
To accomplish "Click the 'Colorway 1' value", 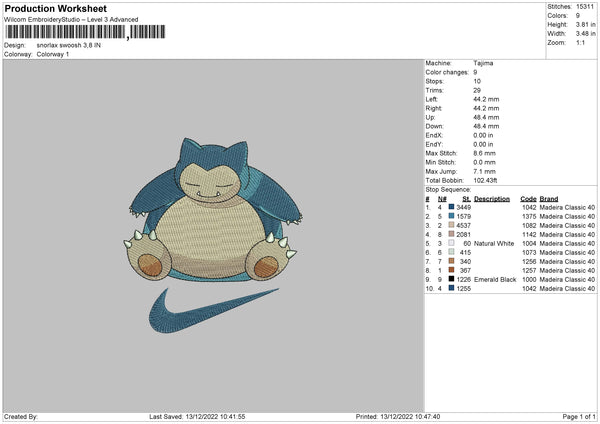I will tap(53, 54).
